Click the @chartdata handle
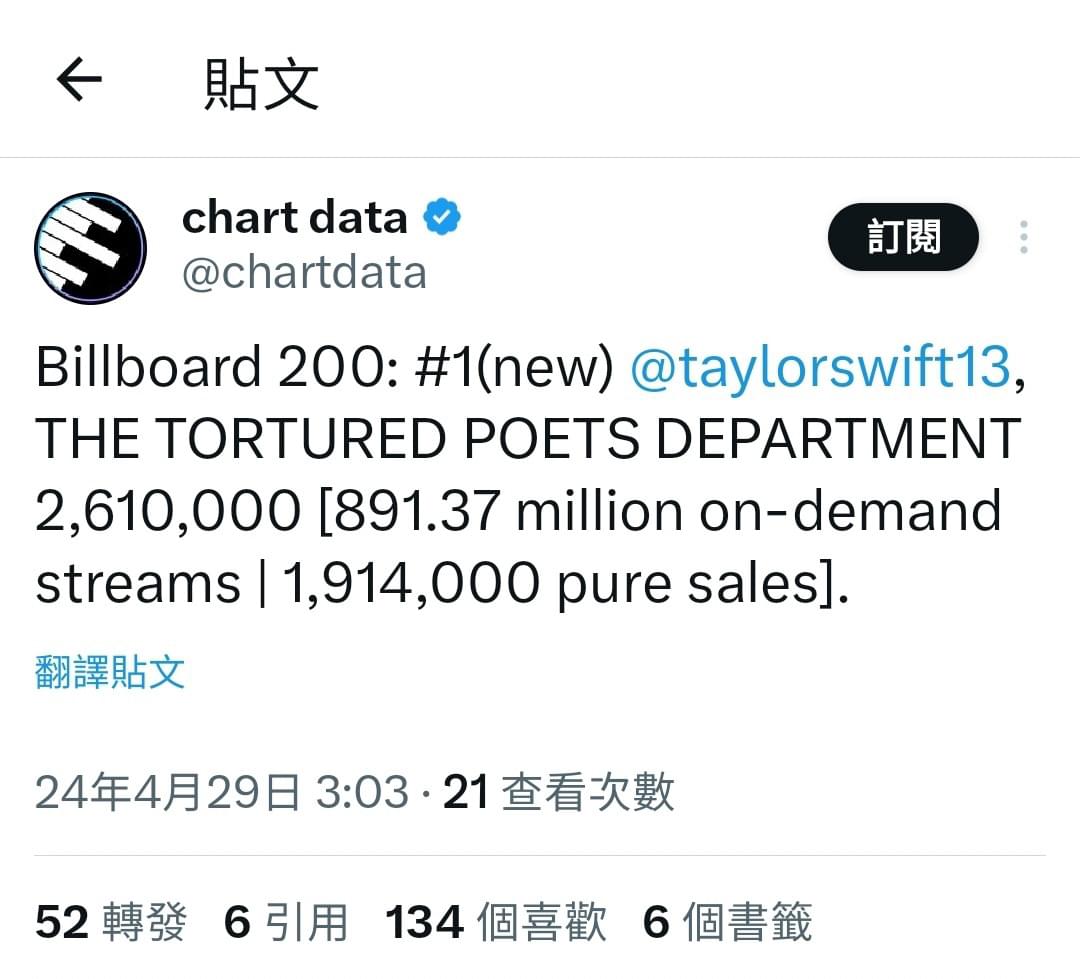This screenshot has height=979, width=1080. pyautogui.click(x=304, y=273)
